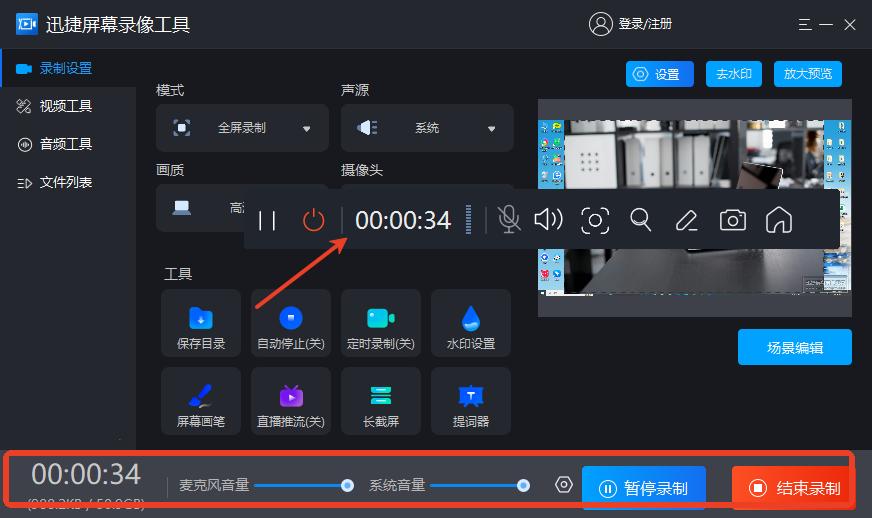Click the bottom bar recording timer
Screen dimensions: 872x518
(86, 475)
